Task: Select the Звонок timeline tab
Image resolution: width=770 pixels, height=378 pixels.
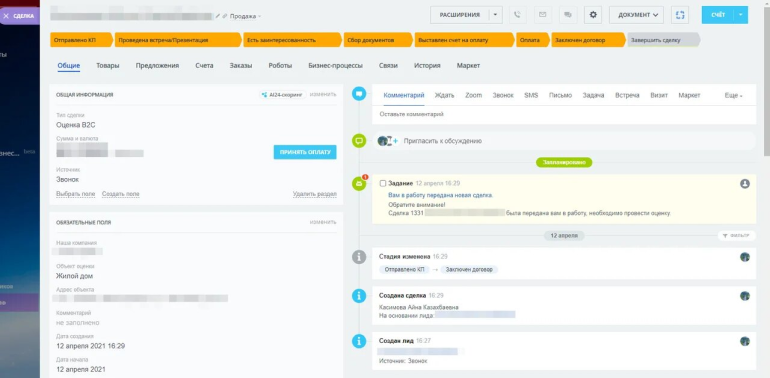Action: point(503,95)
